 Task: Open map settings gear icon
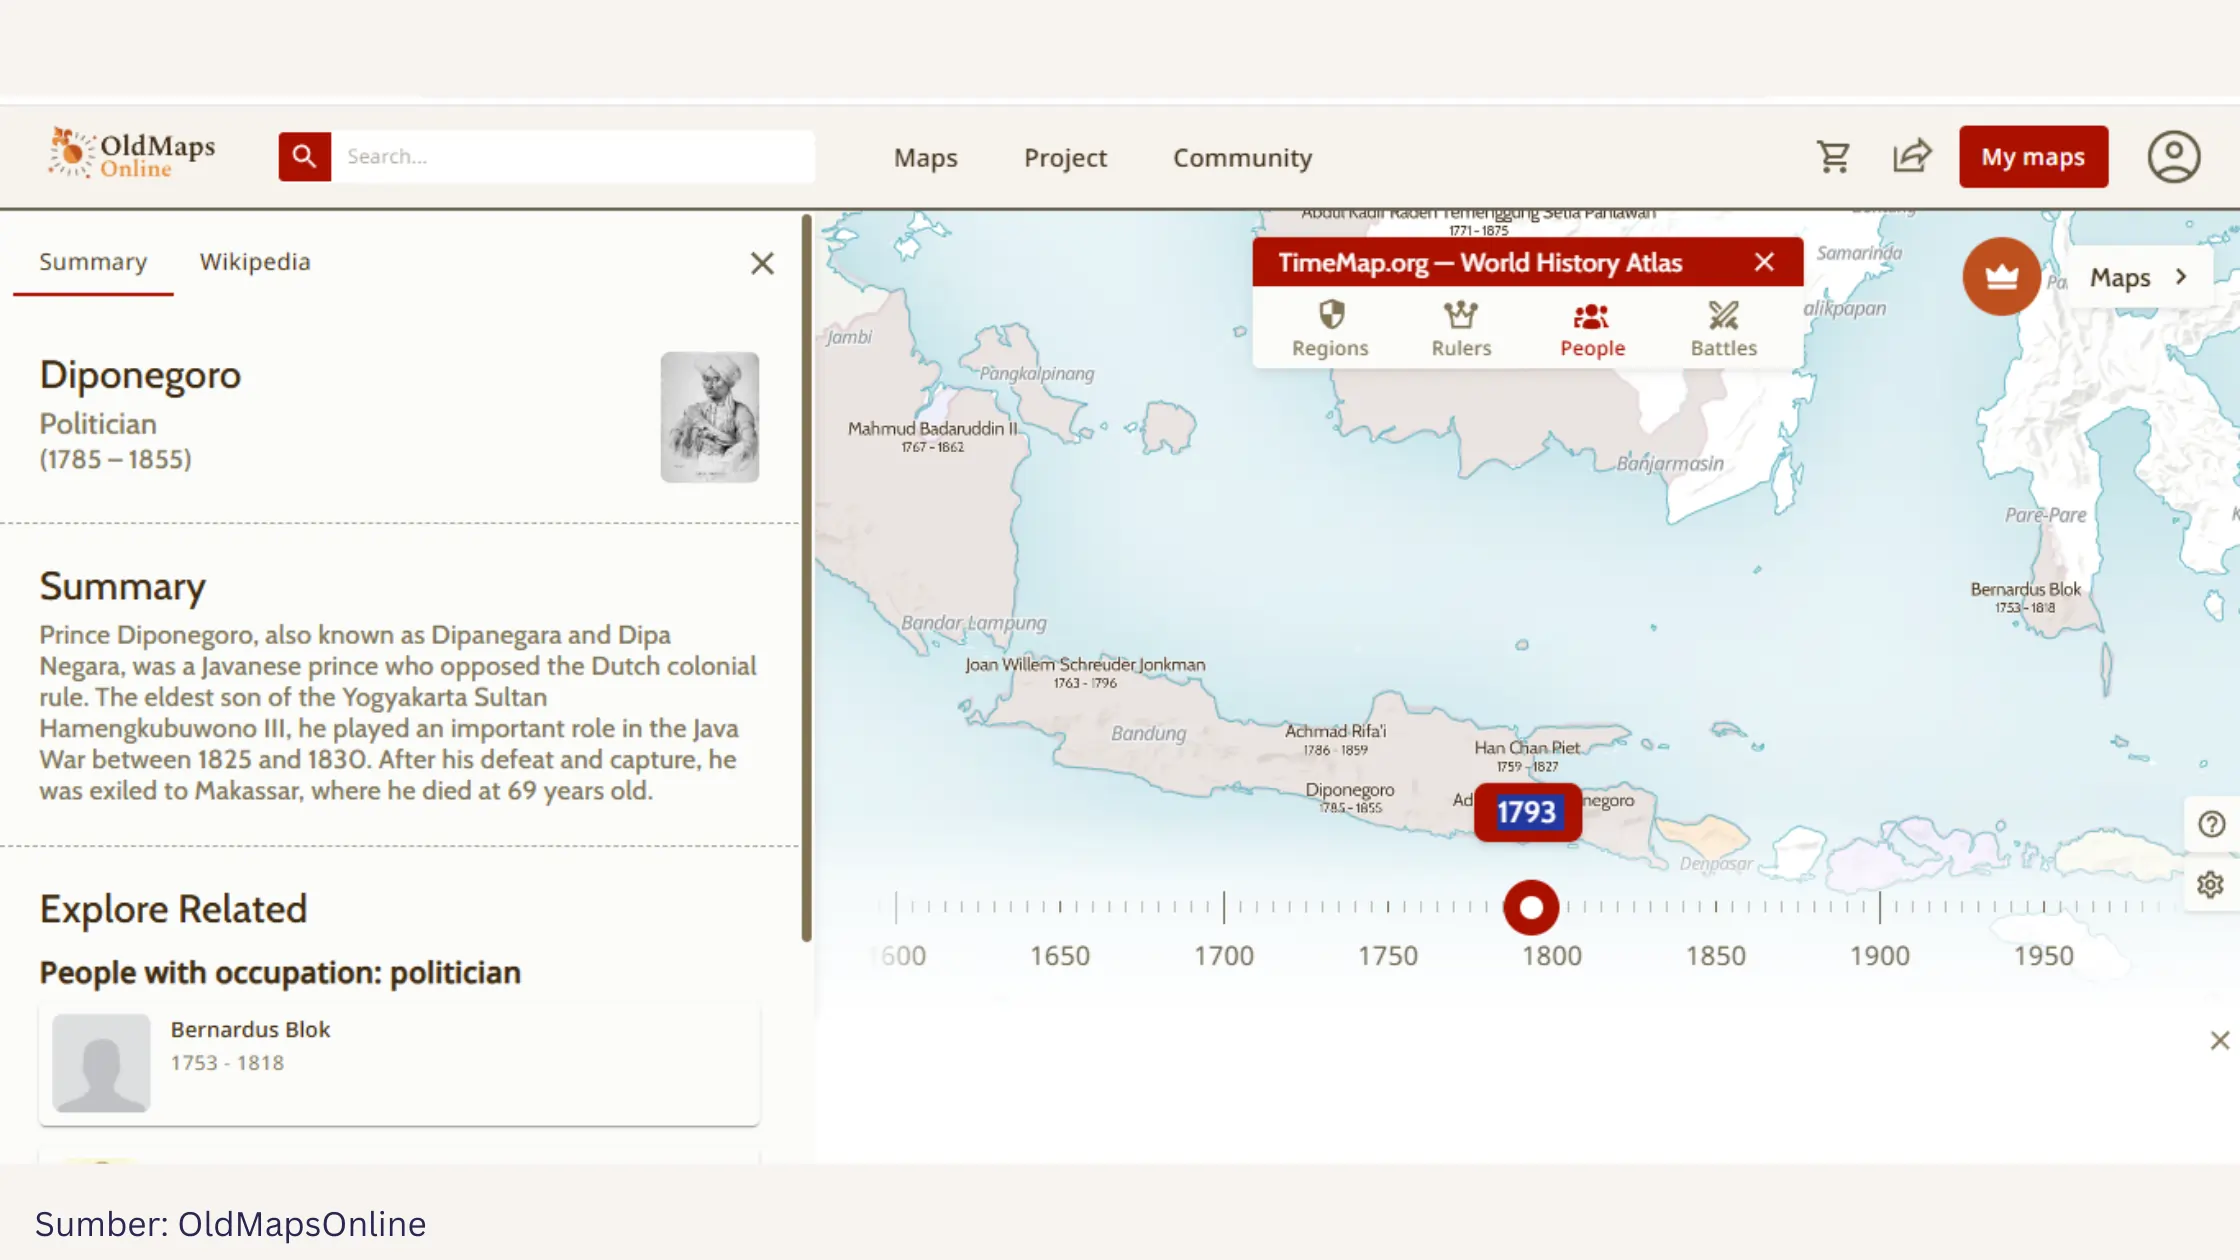click(2210, 885)
